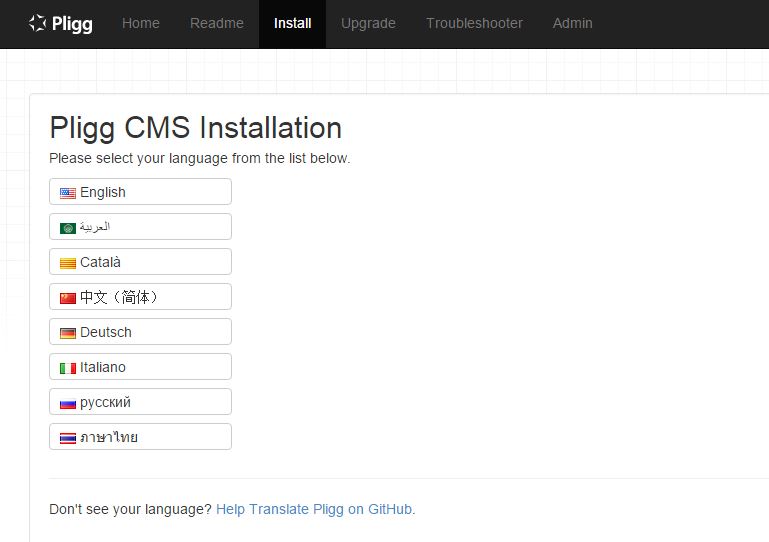Click the Italian flag icon
769x542 pixels.
68,368
